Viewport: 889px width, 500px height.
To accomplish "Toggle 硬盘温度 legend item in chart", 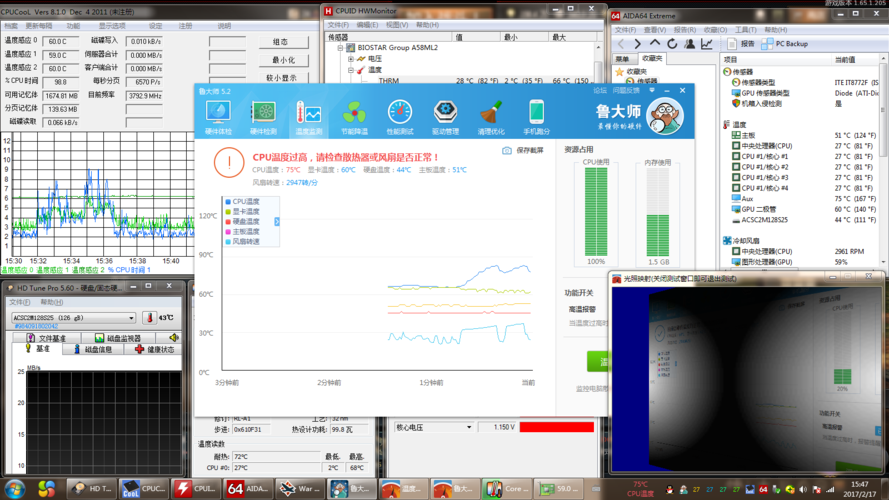I will 242,222.
